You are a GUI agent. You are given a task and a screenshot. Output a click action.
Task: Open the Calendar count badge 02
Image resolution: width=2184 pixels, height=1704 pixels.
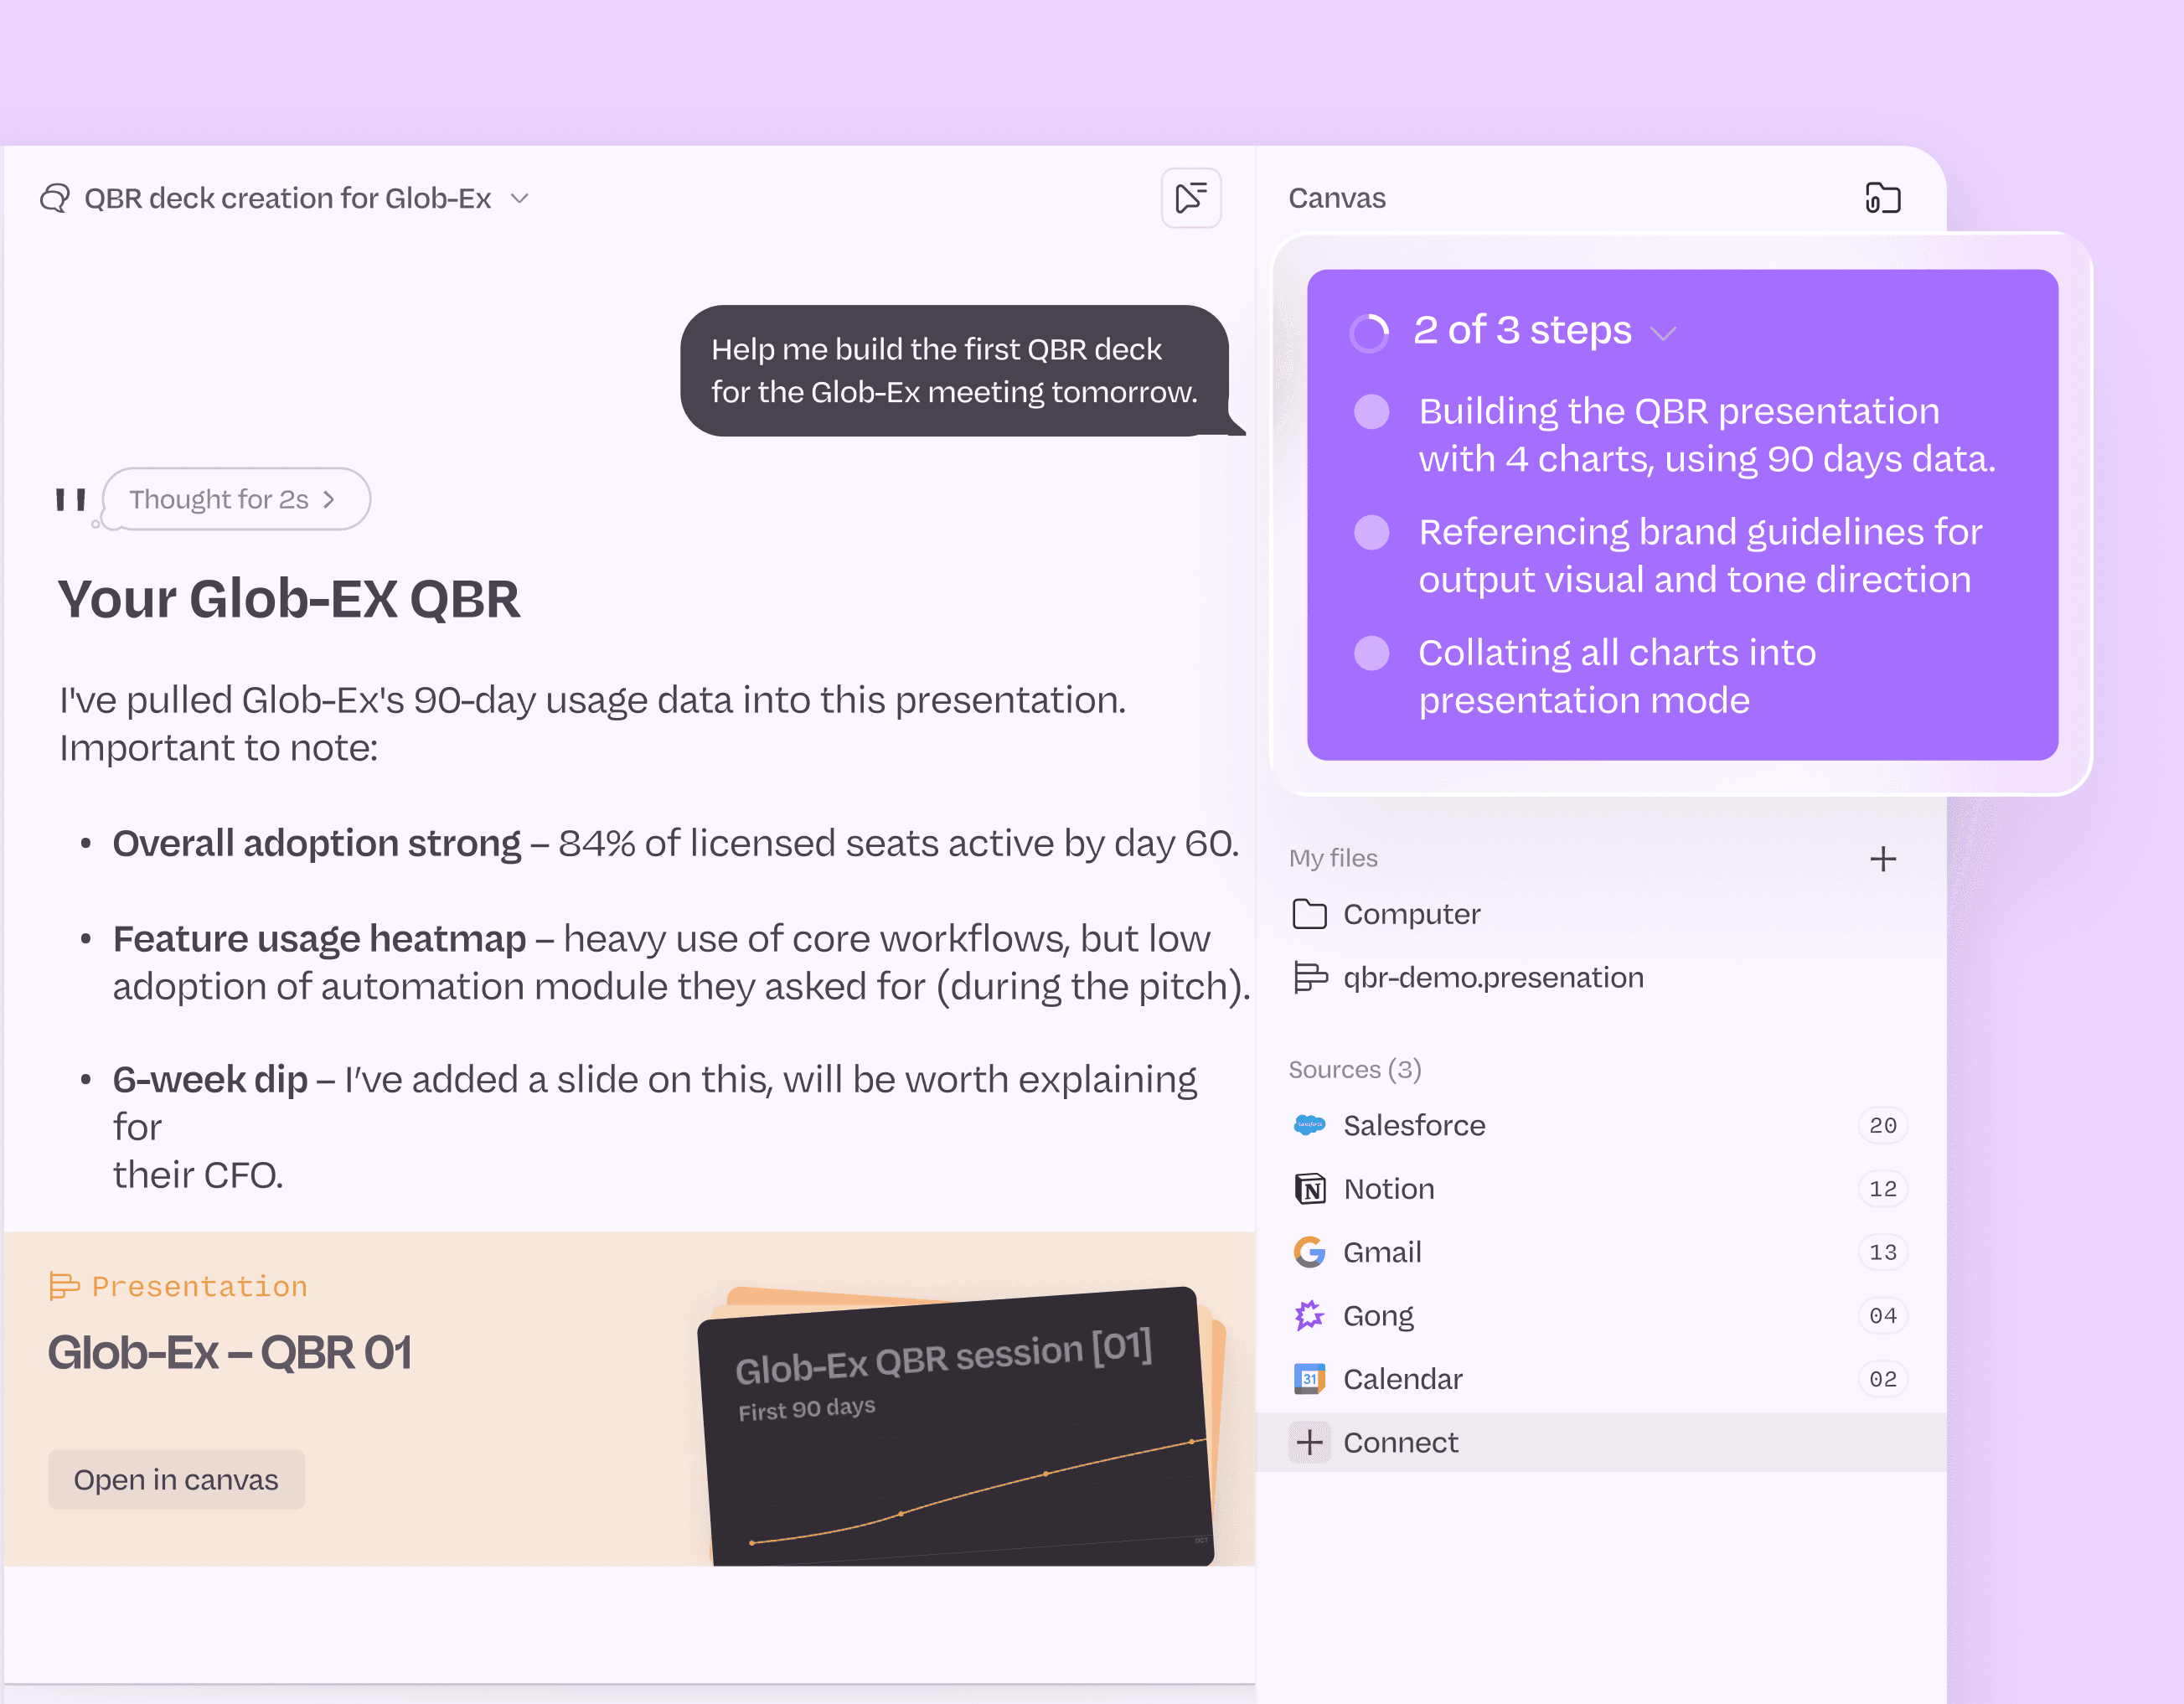click(x=1883, y=1379)
